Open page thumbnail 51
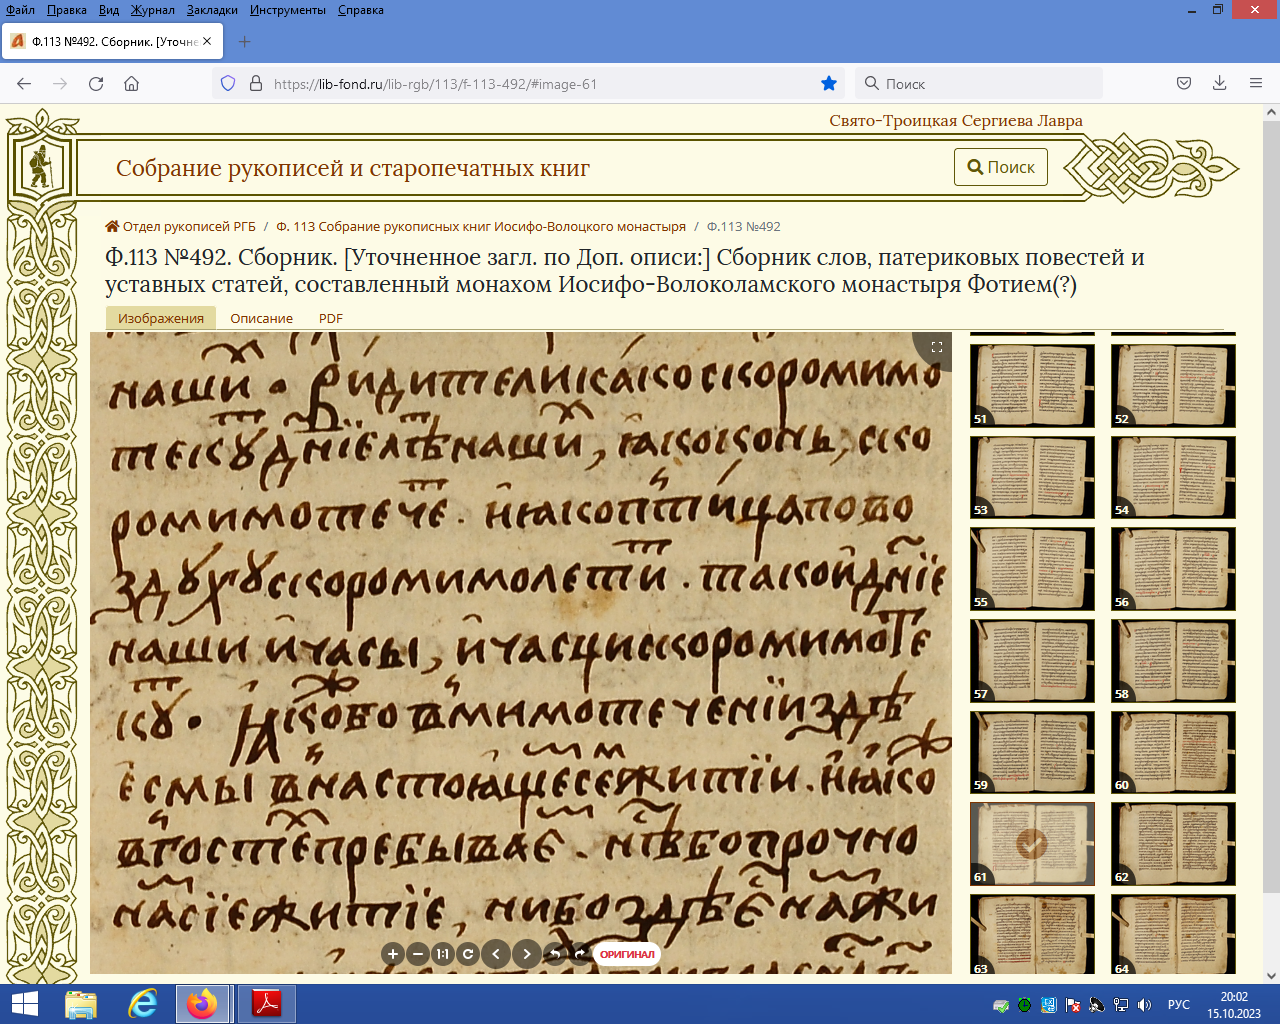This screenshot has height=1024, width=1280. tap(1032, 385)
